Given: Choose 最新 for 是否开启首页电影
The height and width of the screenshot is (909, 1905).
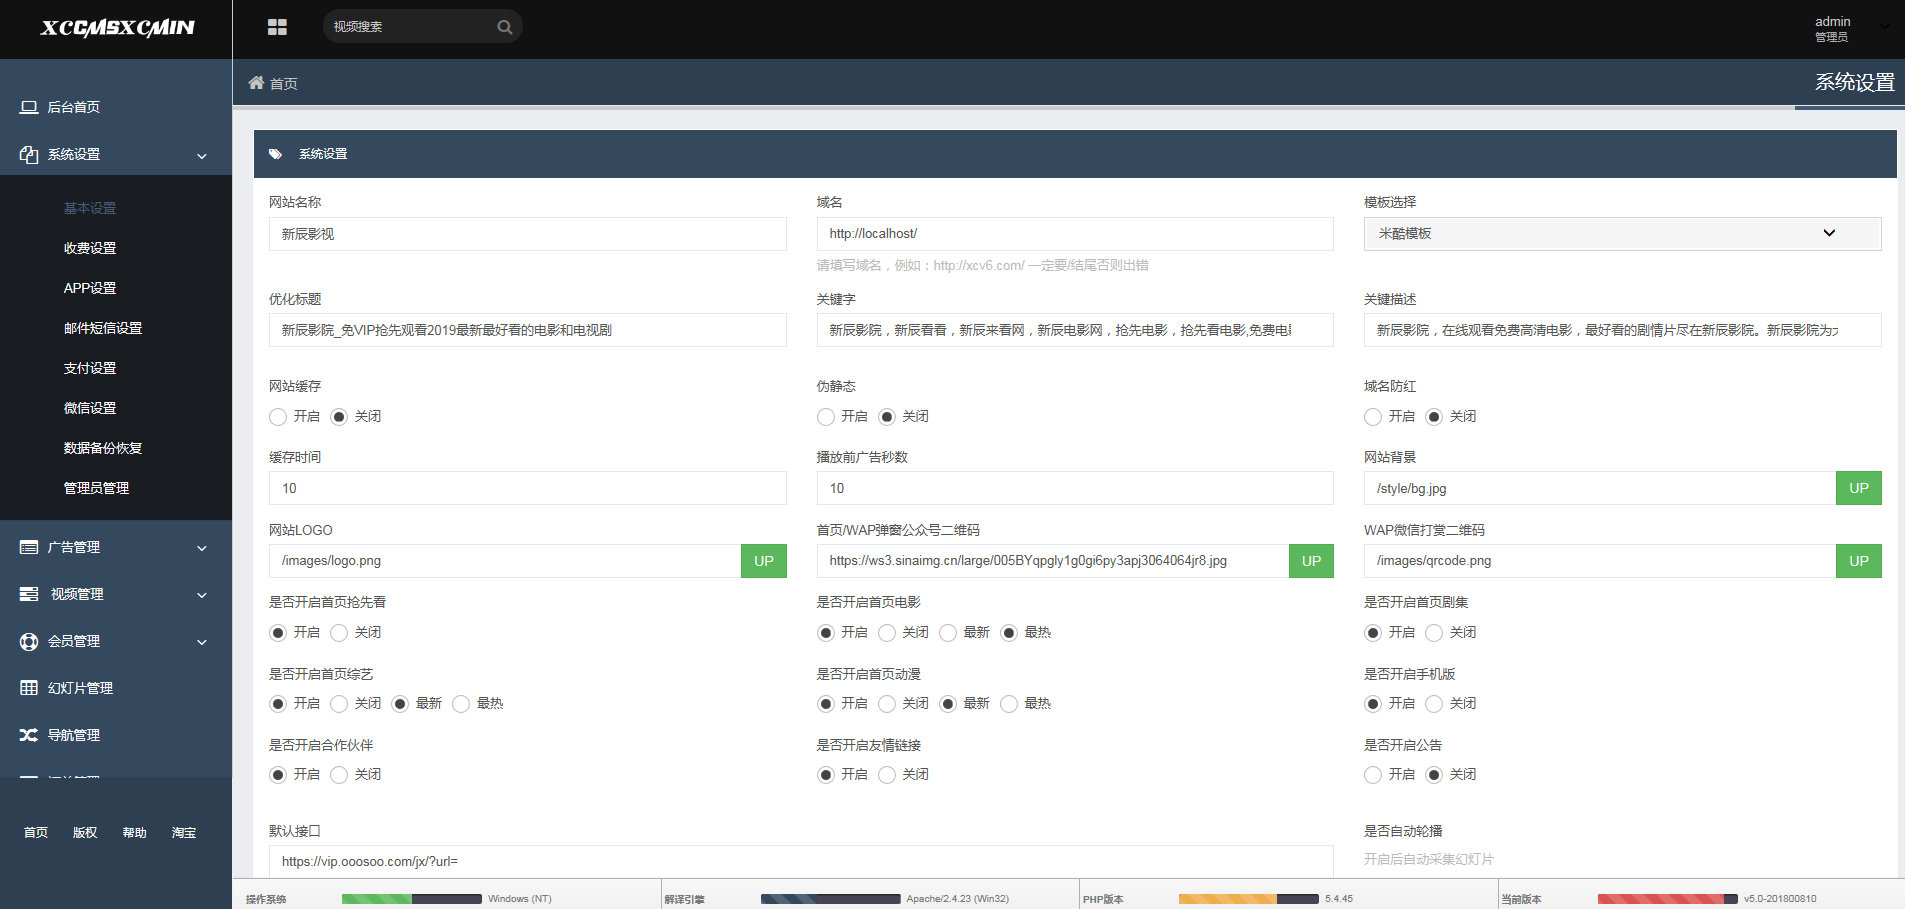Looking at the screenshot, I should click(947, 632).
